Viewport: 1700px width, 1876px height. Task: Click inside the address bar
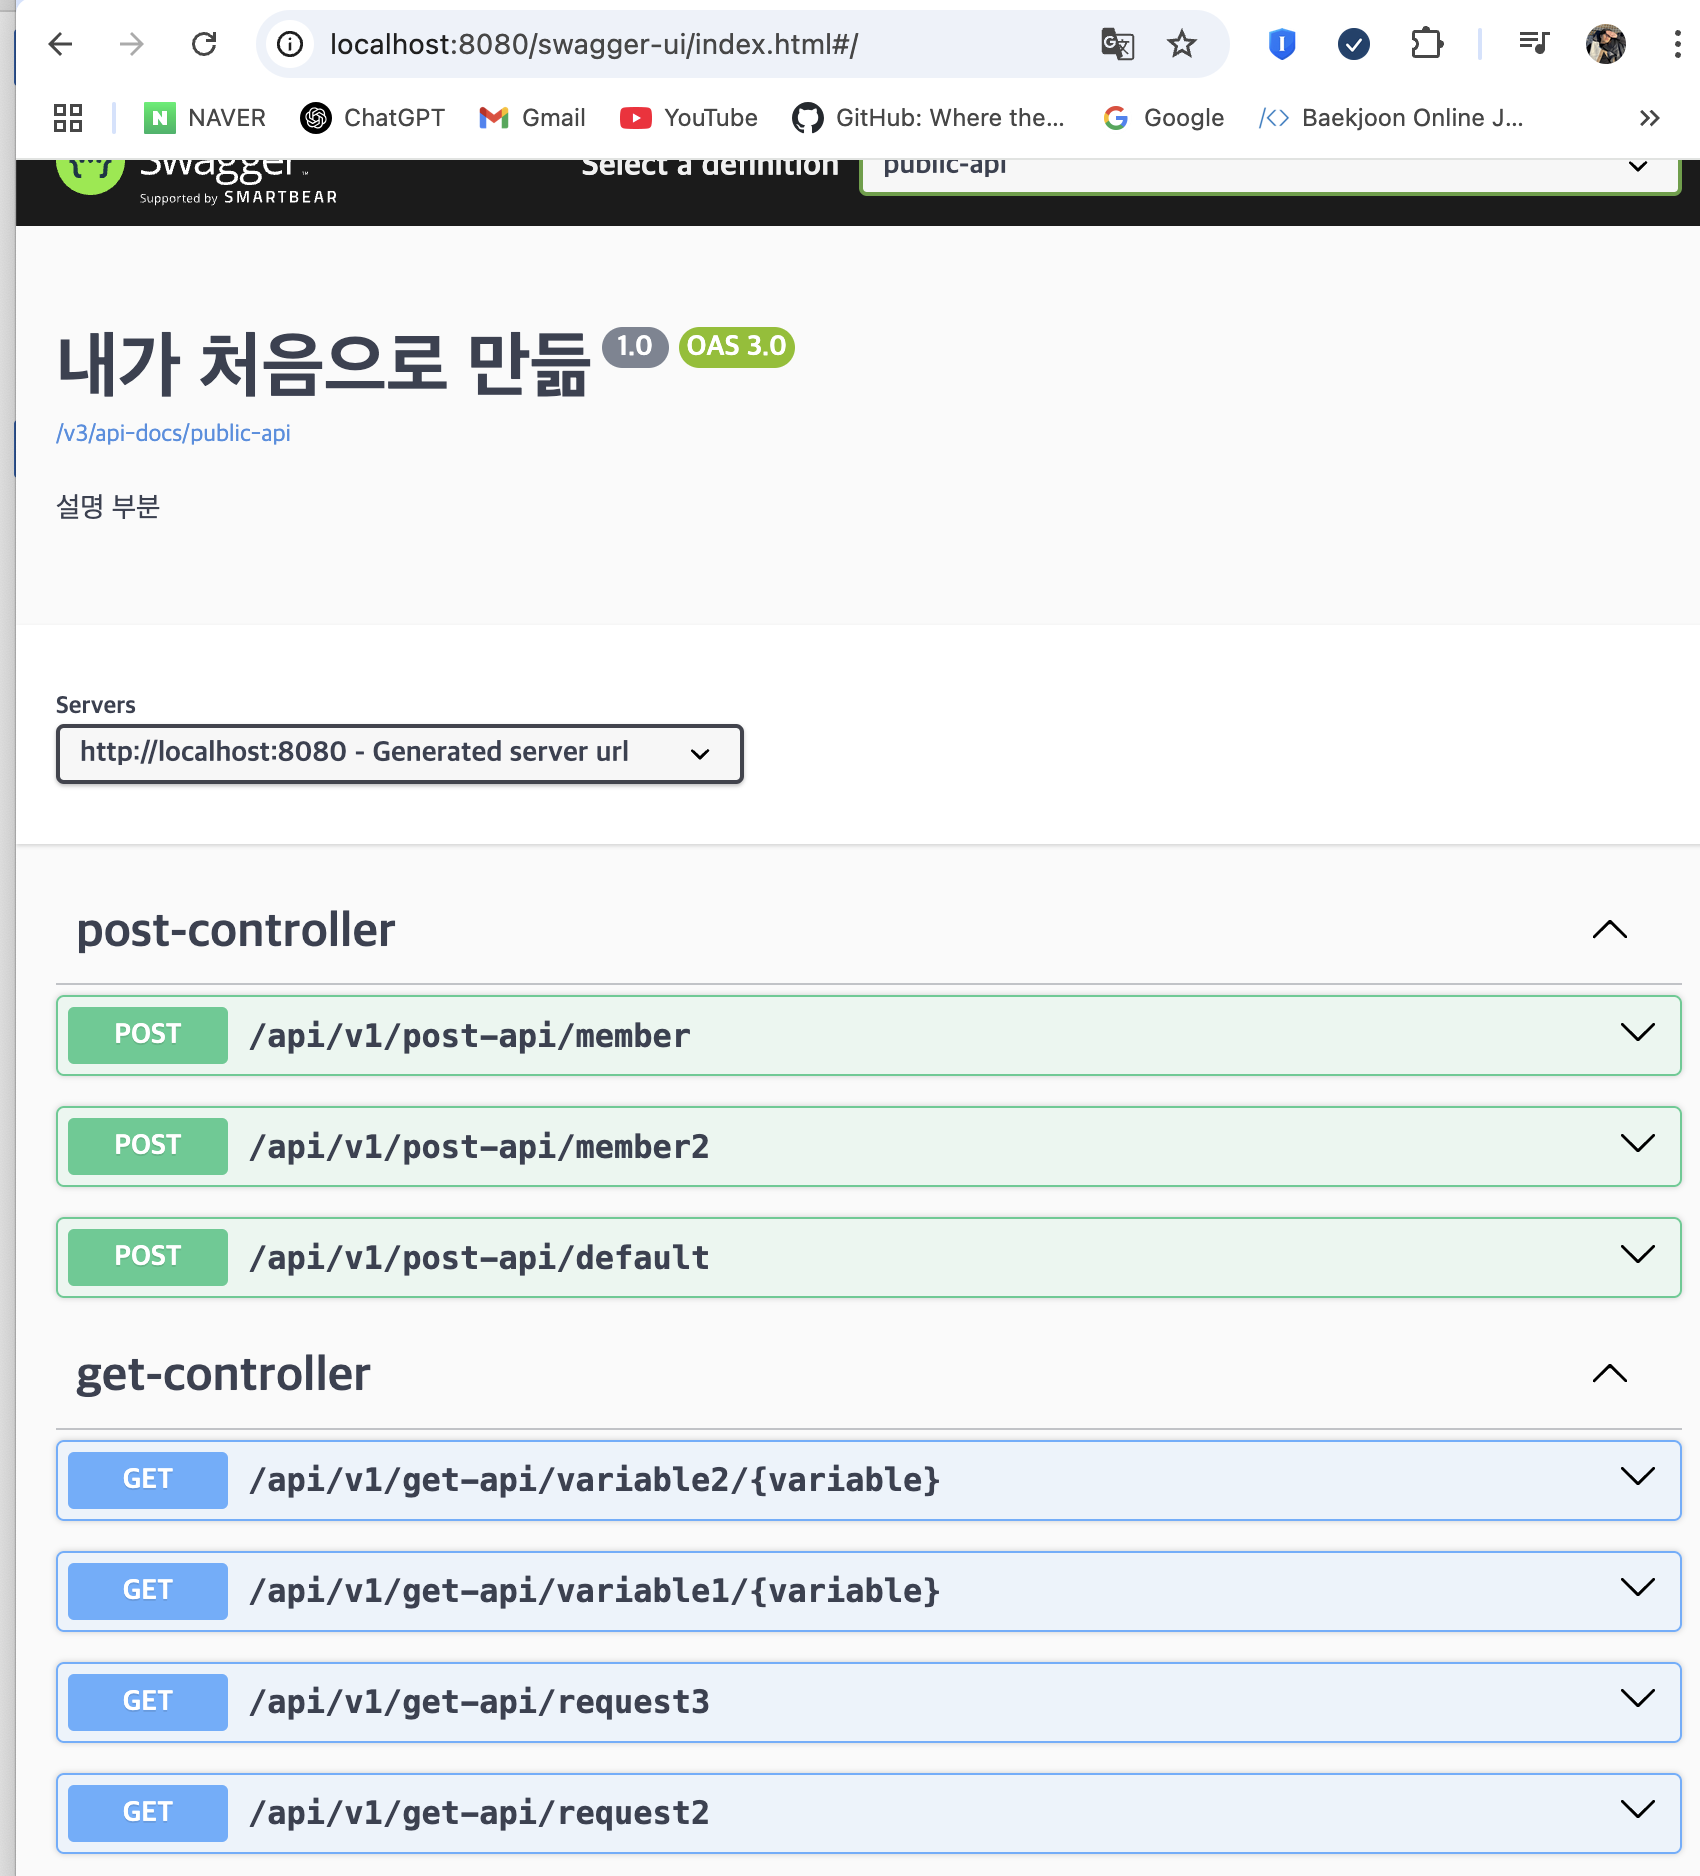(x=700, y=44)
